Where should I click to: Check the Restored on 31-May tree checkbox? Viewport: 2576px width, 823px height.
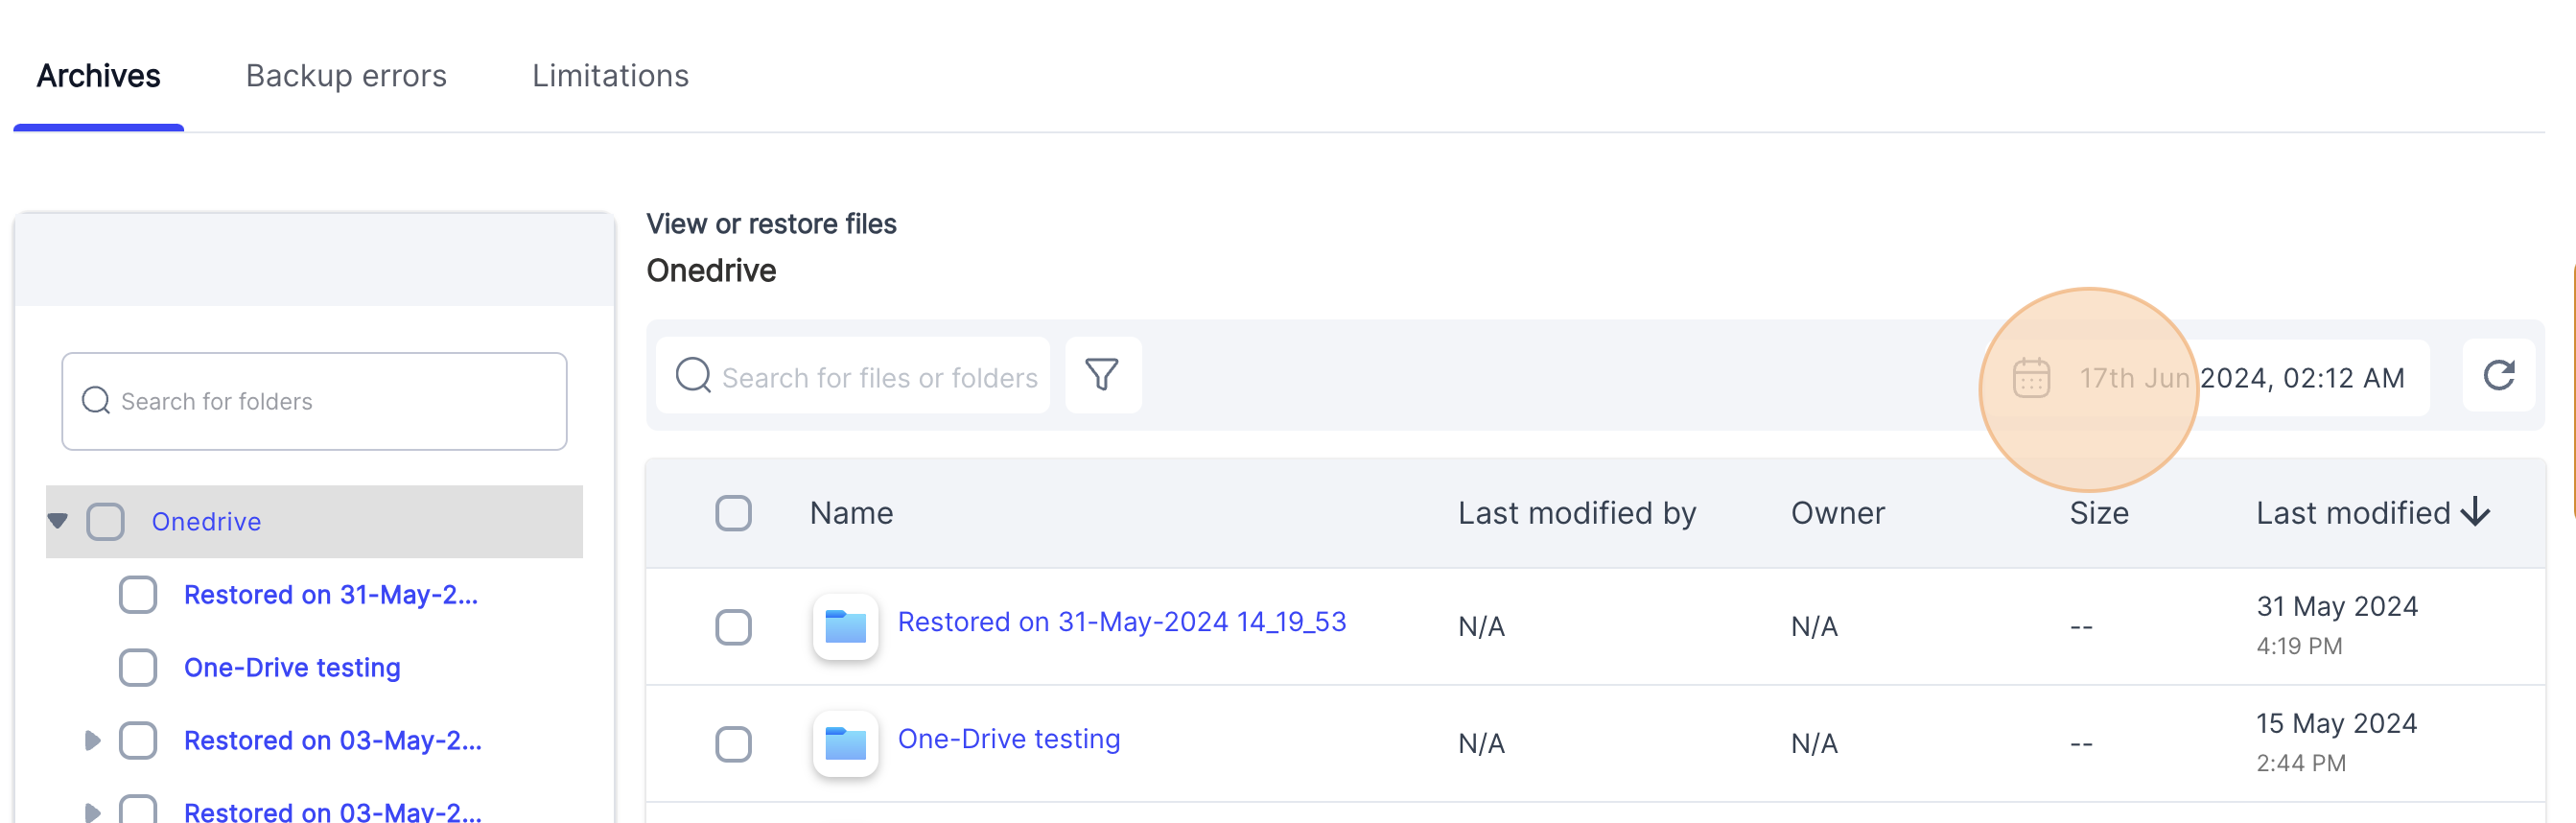pyautogui.click(x=138, y=594)
